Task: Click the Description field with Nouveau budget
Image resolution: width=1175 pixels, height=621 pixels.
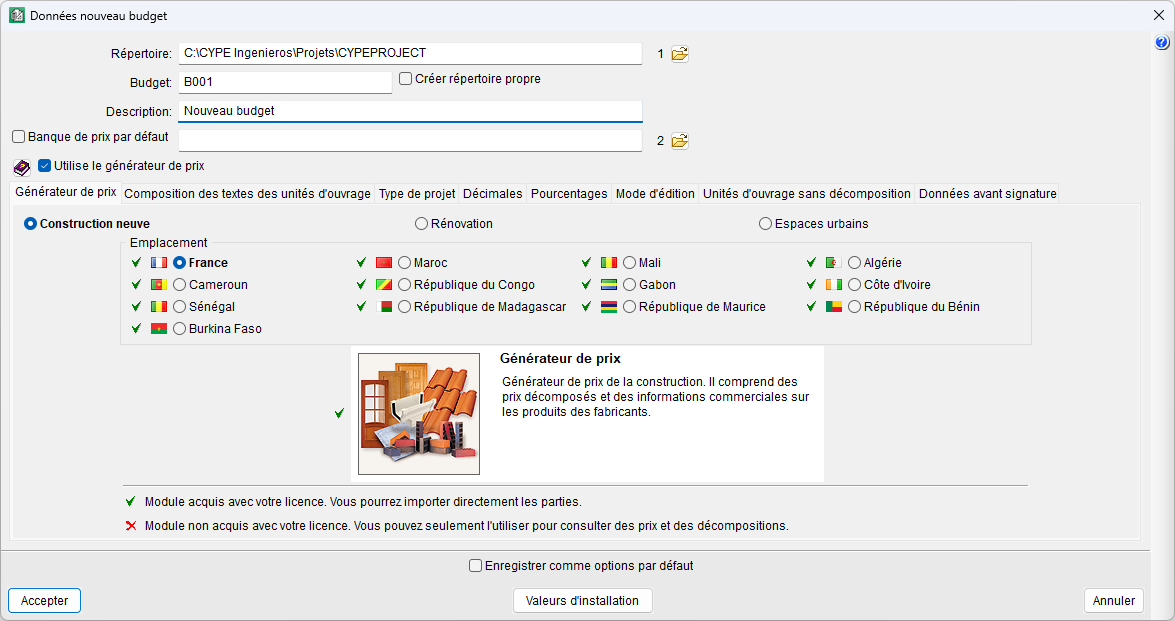Action: (410, 111)
